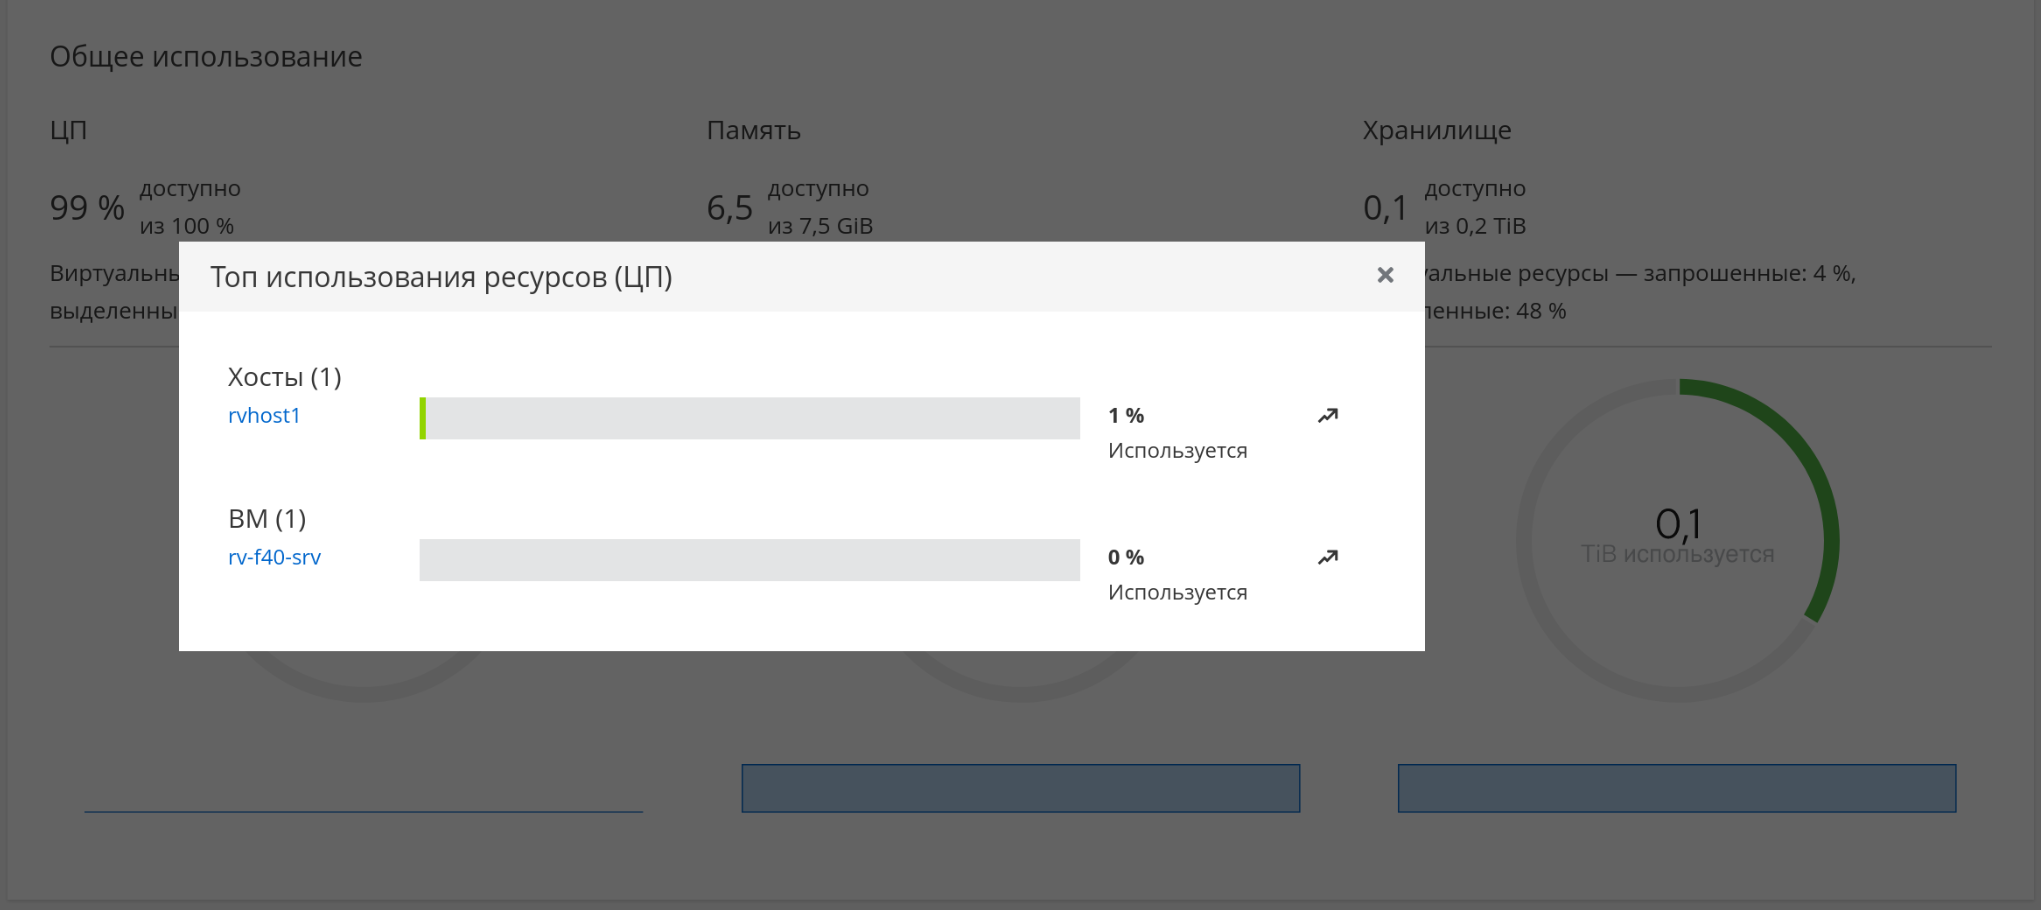Click the "99 %" available CPU value

(87, 208)
